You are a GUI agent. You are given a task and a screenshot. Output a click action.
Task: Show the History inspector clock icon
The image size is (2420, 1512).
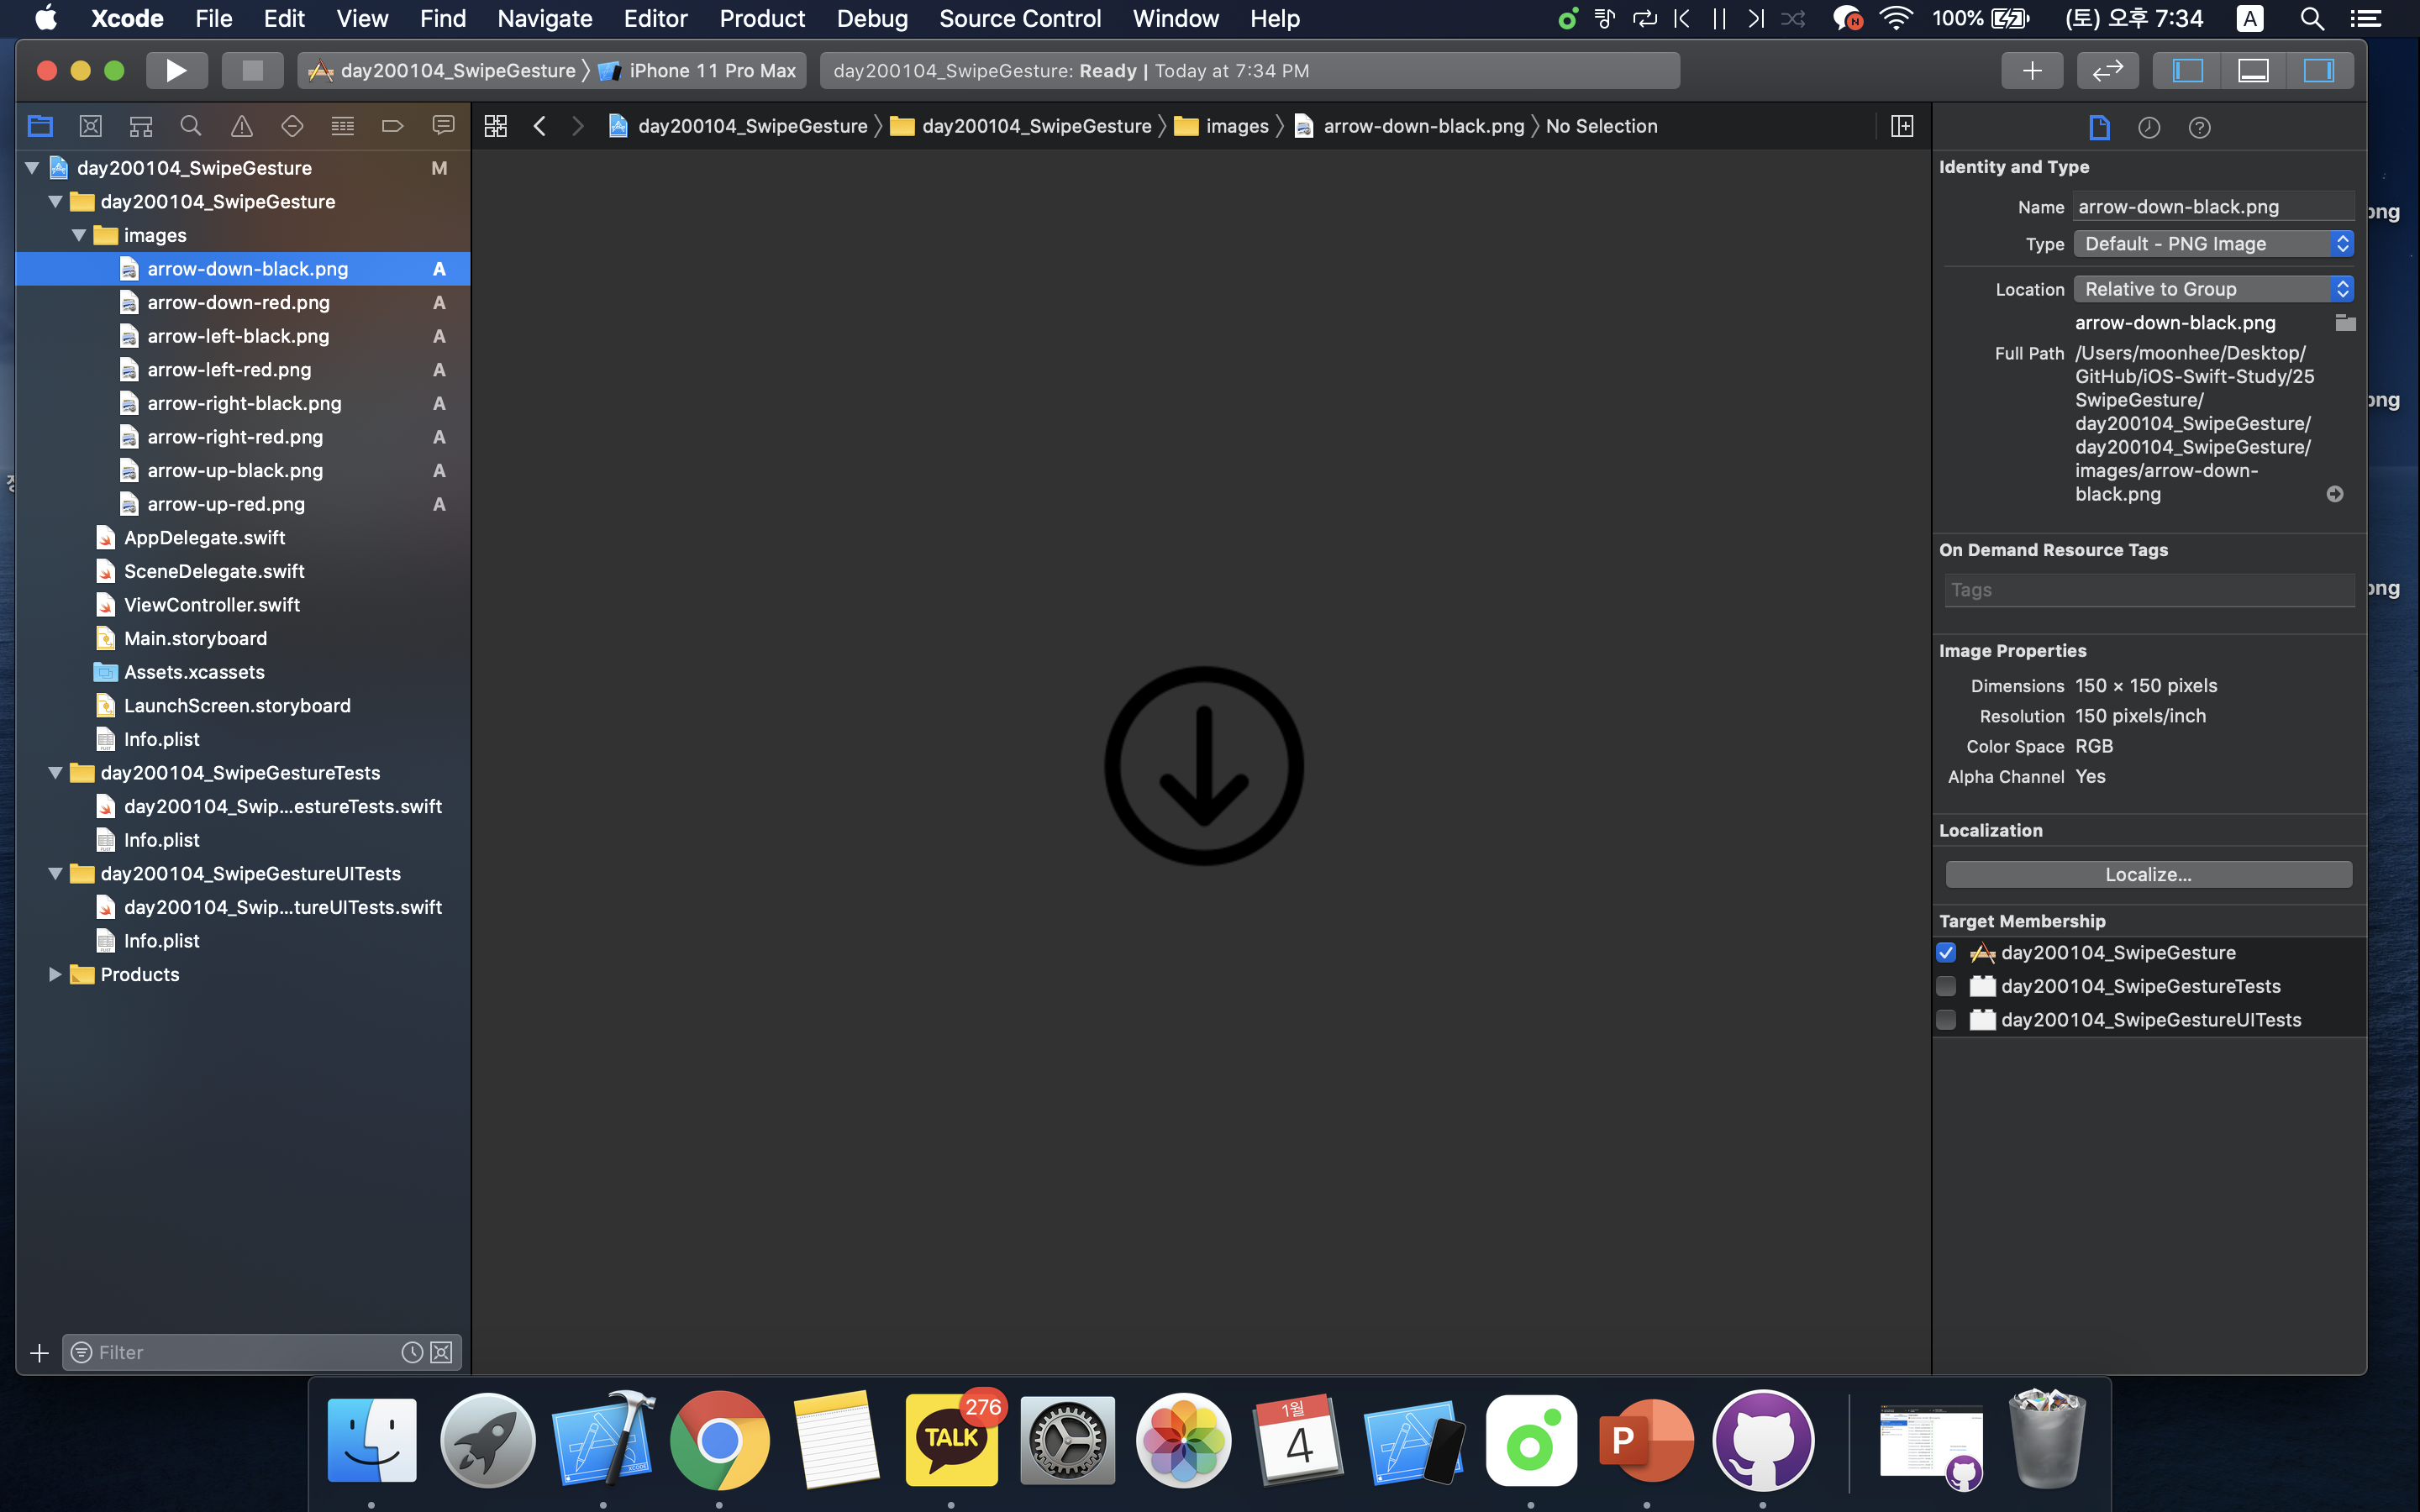2148,127
